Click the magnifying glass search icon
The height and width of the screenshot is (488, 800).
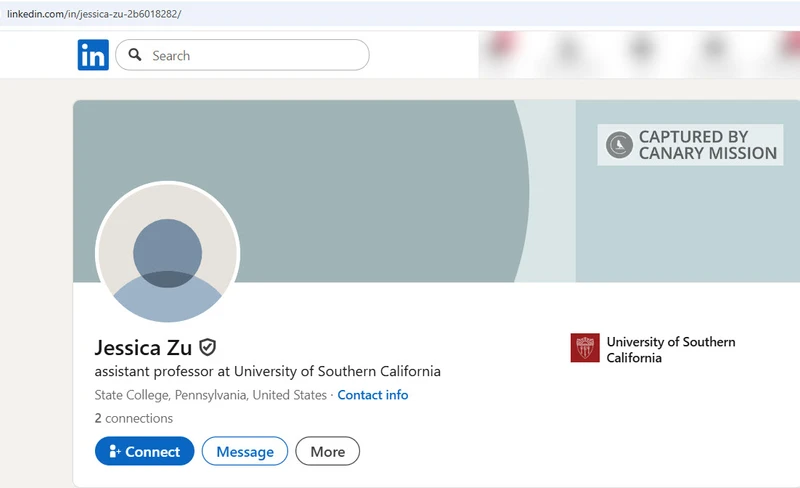[135, 56]
